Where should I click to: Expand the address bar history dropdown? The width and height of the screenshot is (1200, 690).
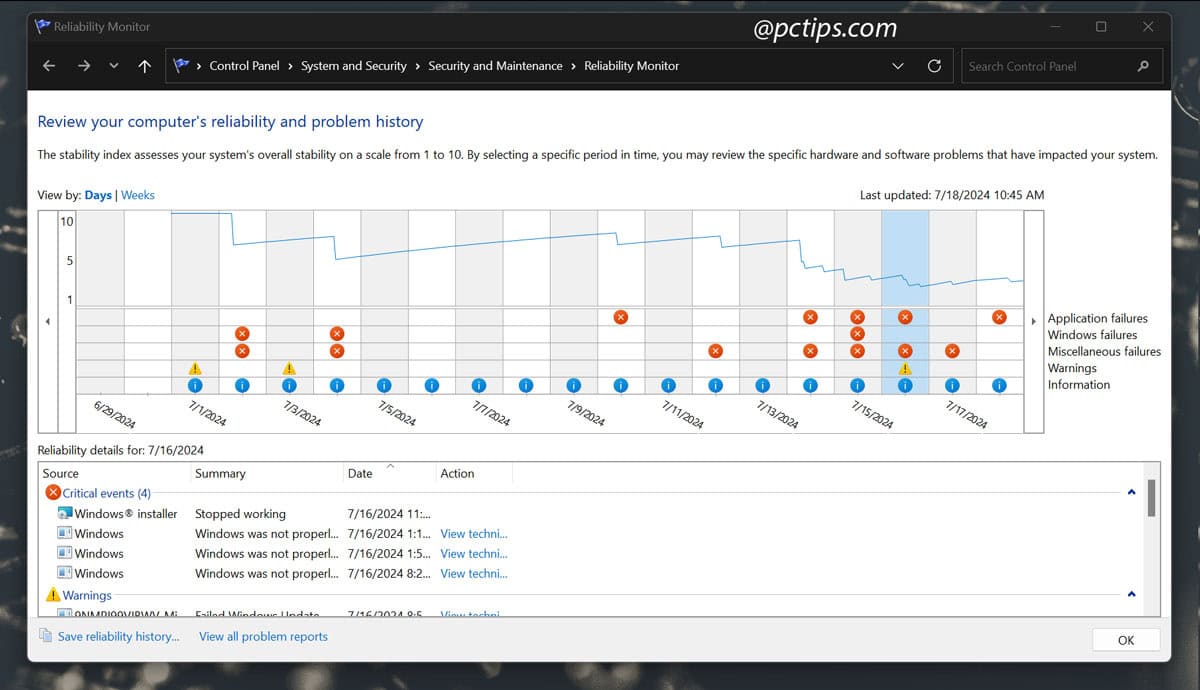click(x=896, y=66)
